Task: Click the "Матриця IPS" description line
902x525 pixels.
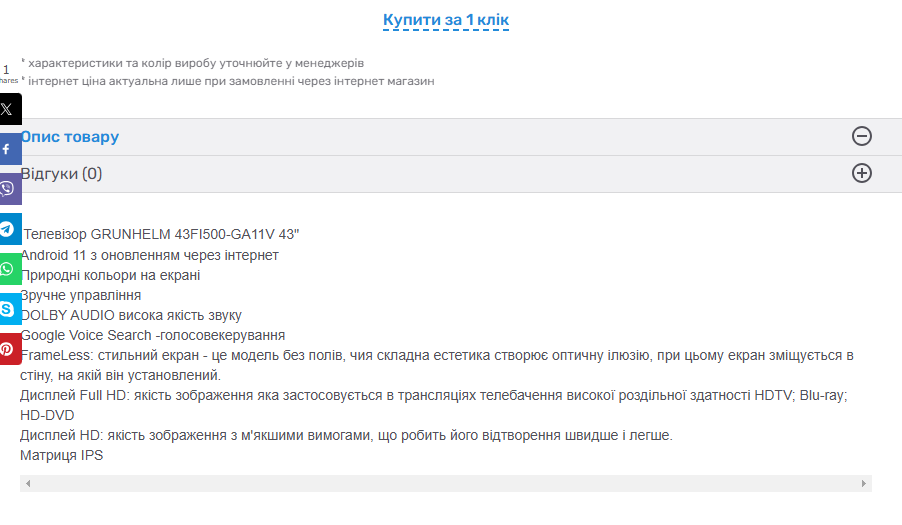Action: pyautogui.click(x=62, y=456)
